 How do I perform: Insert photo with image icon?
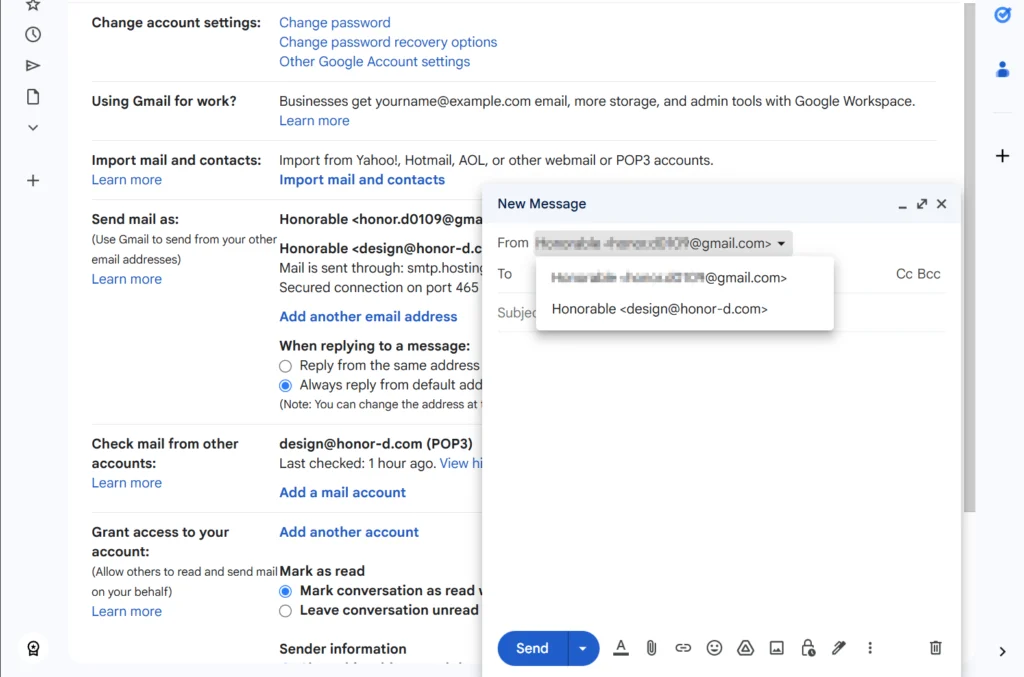[776, 648]
